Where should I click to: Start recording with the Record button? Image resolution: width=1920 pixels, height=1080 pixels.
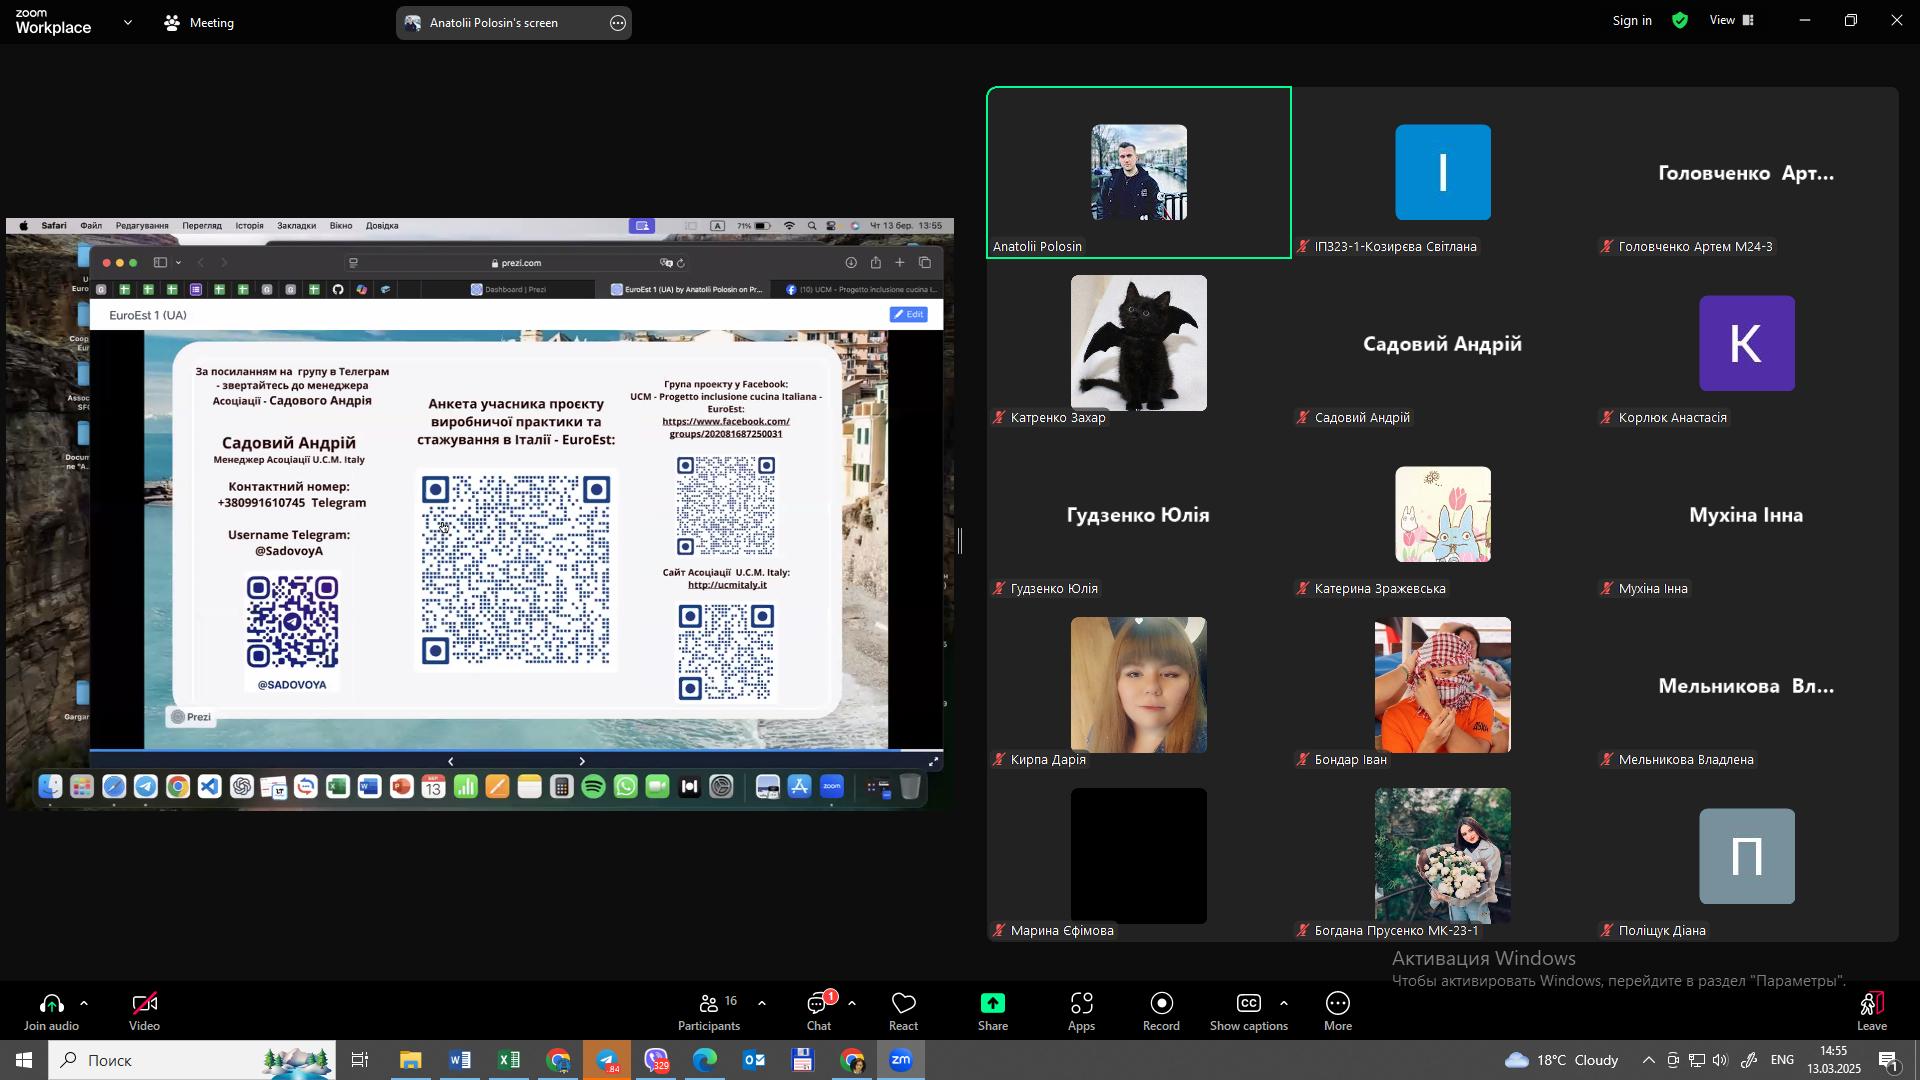tap(1162, 1012)
